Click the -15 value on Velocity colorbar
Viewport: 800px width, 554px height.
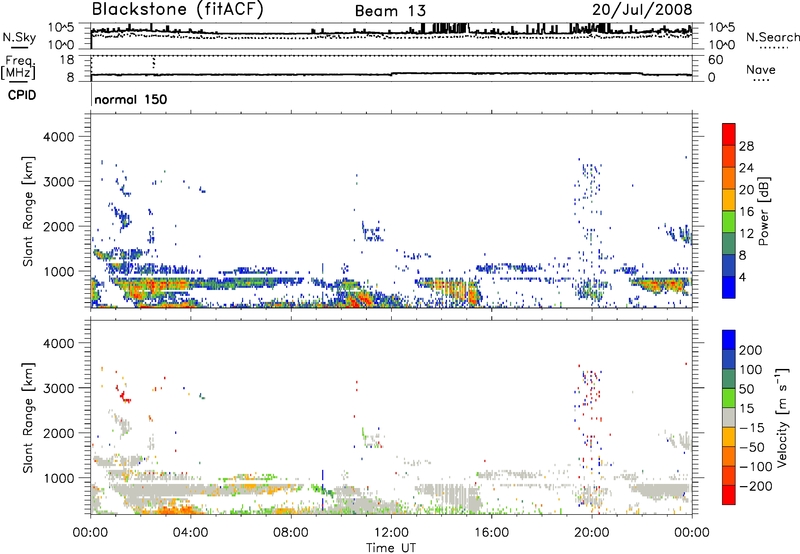pos(751,428)
